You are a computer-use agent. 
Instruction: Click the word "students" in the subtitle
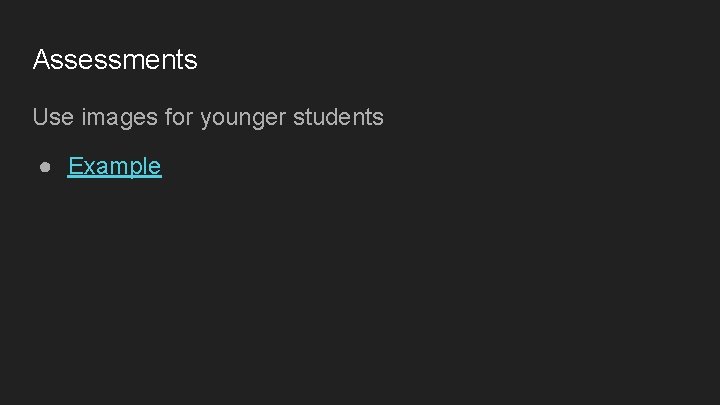click(338, 117)
